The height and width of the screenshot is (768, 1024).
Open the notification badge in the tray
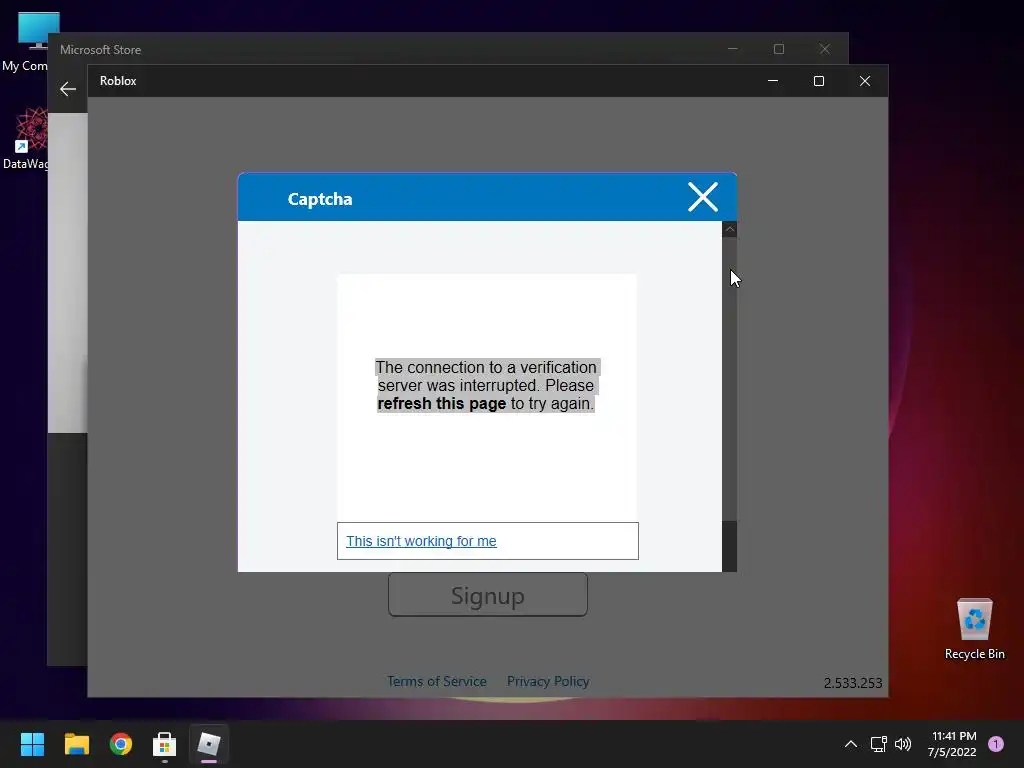click(996, 744)
